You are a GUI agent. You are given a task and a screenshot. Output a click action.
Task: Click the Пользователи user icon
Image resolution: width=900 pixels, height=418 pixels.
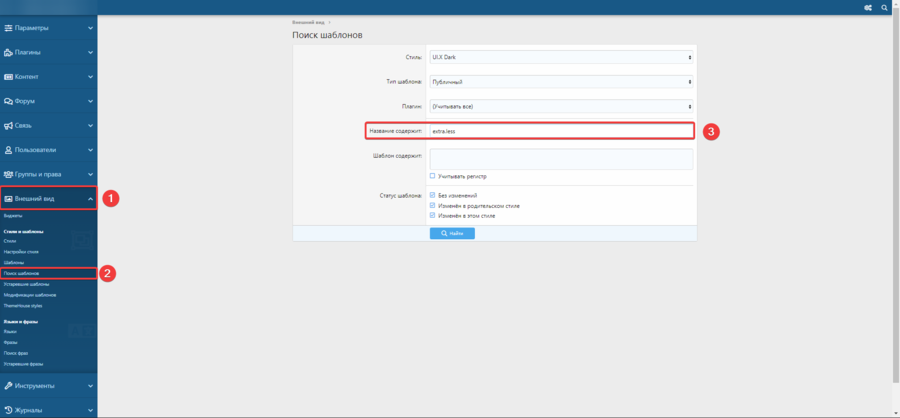(x=9, y=150)
